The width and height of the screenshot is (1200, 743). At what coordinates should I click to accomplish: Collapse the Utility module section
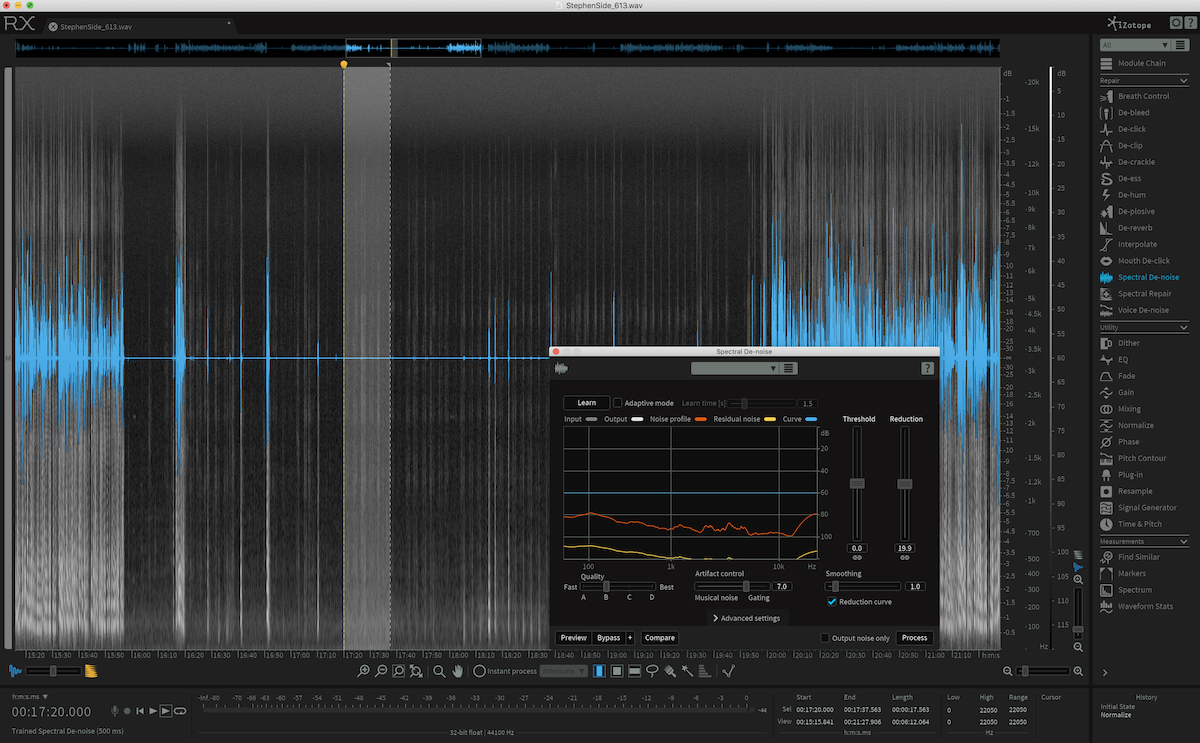(x=1185, y=327)
